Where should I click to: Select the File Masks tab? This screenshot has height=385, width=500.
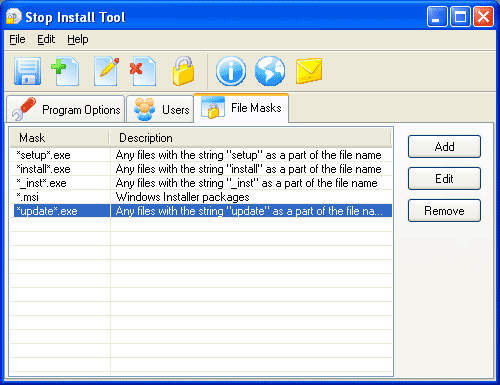click(241, 108)
